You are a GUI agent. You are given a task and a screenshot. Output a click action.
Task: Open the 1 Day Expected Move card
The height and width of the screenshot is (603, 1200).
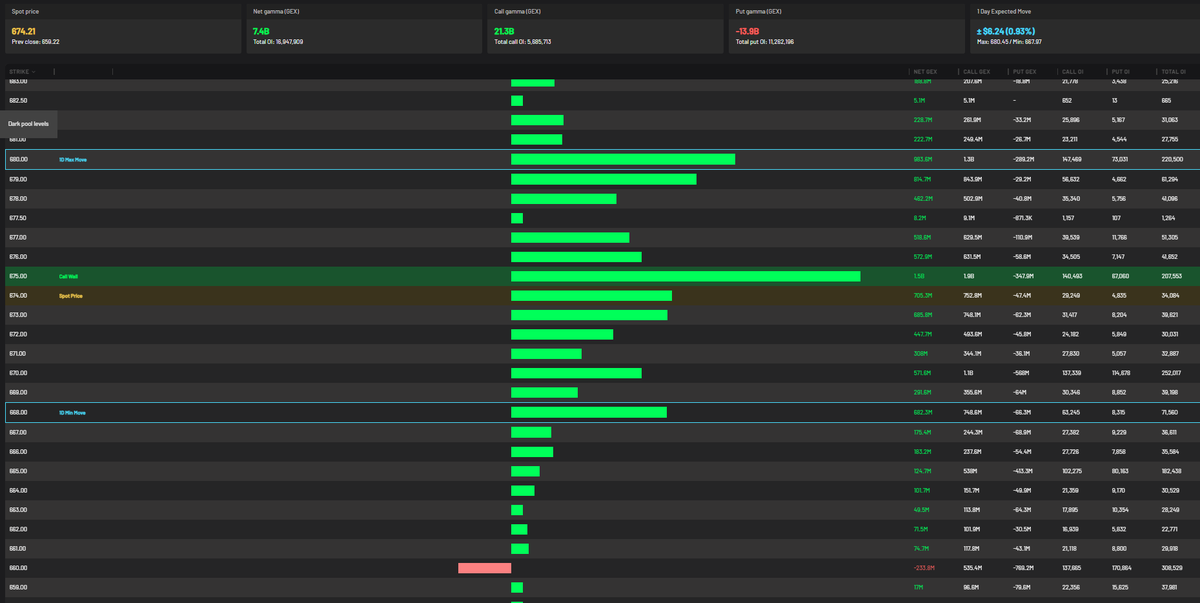[1085, 28]
